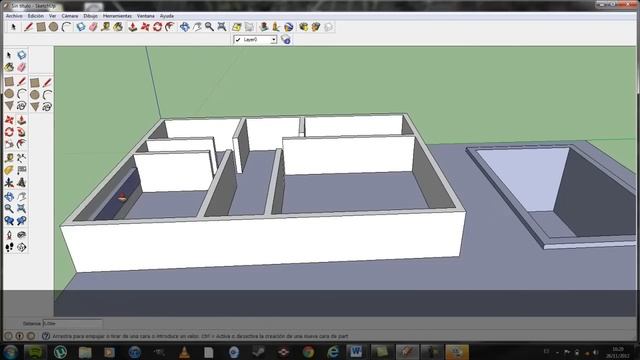Open the Ventana menu
Image resolution: width=640 pixels, height=360 pixels.
(x=146, y=16)
